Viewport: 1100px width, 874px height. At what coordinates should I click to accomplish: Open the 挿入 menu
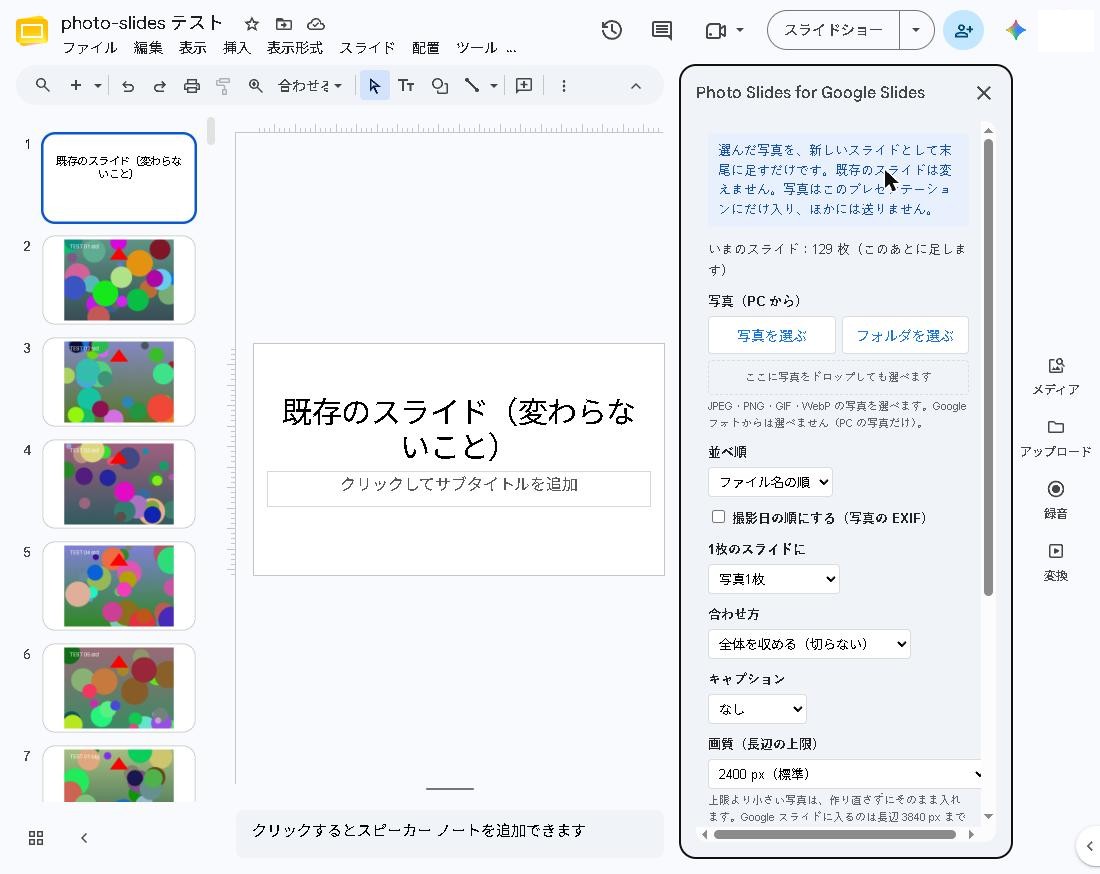click(236, 48)
